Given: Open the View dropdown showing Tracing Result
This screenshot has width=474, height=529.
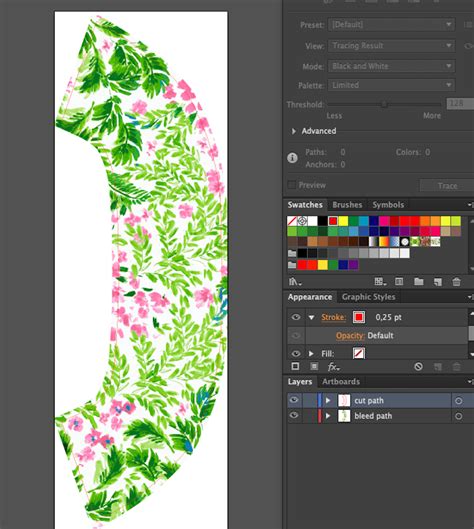Looking at the screenshot, I should 391,46.
